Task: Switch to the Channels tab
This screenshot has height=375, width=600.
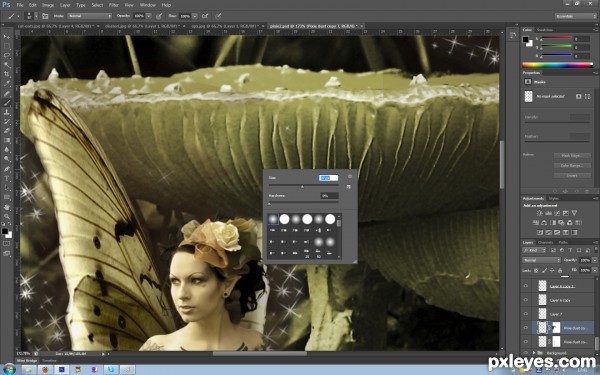Action: click(x=545, y=242)
